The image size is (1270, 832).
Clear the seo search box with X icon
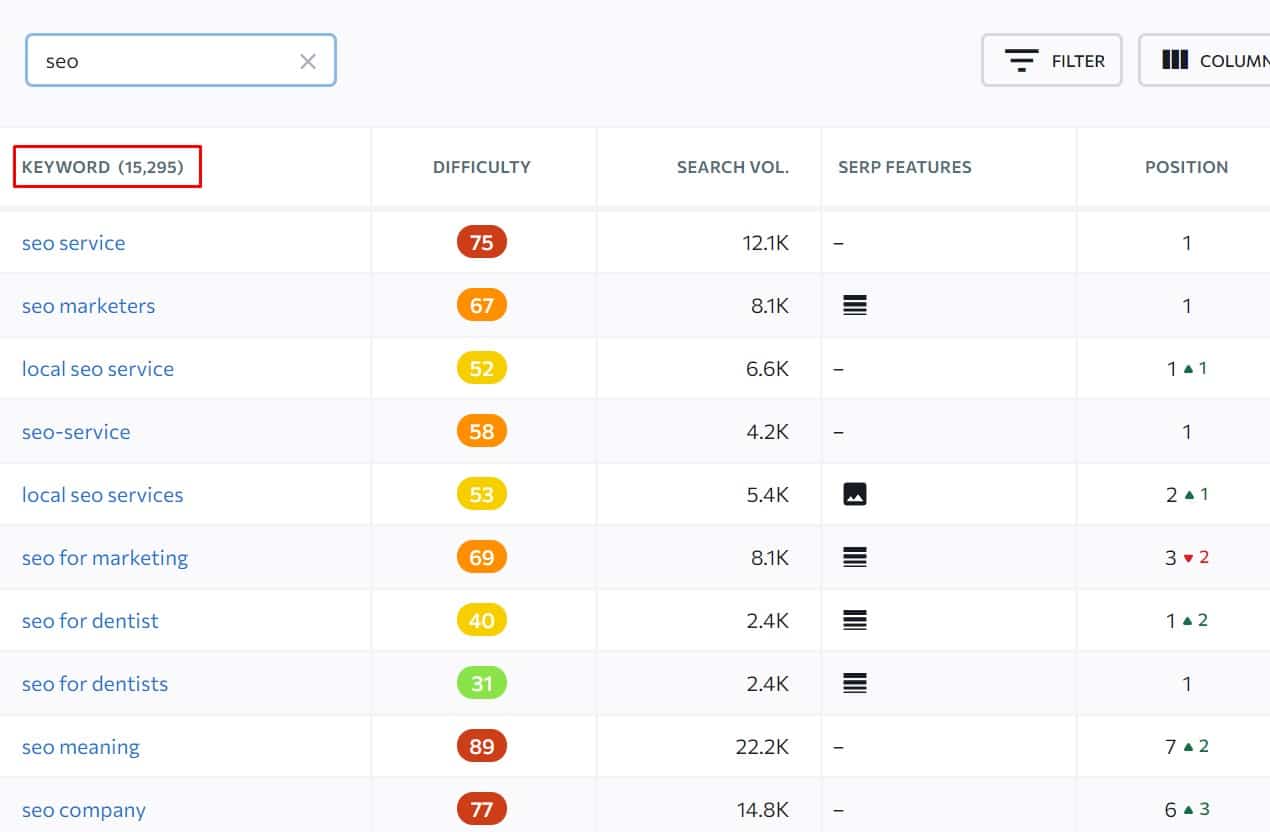[308, 61]
